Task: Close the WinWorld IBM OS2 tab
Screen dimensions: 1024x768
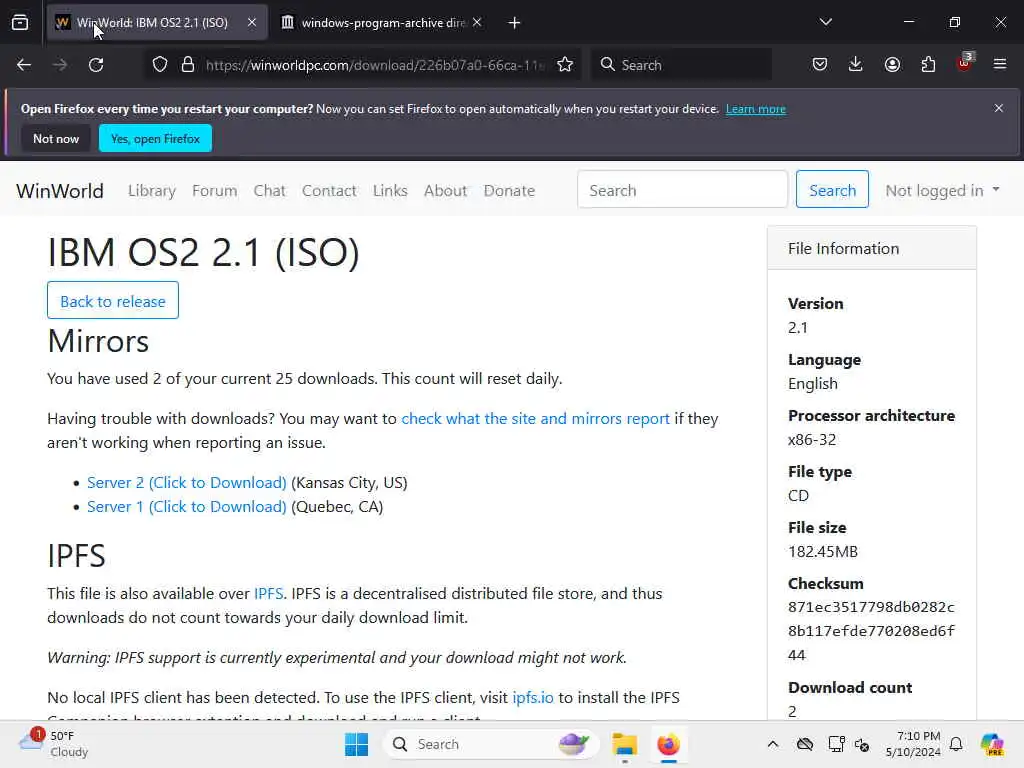Action: click(x=252, y=23)
